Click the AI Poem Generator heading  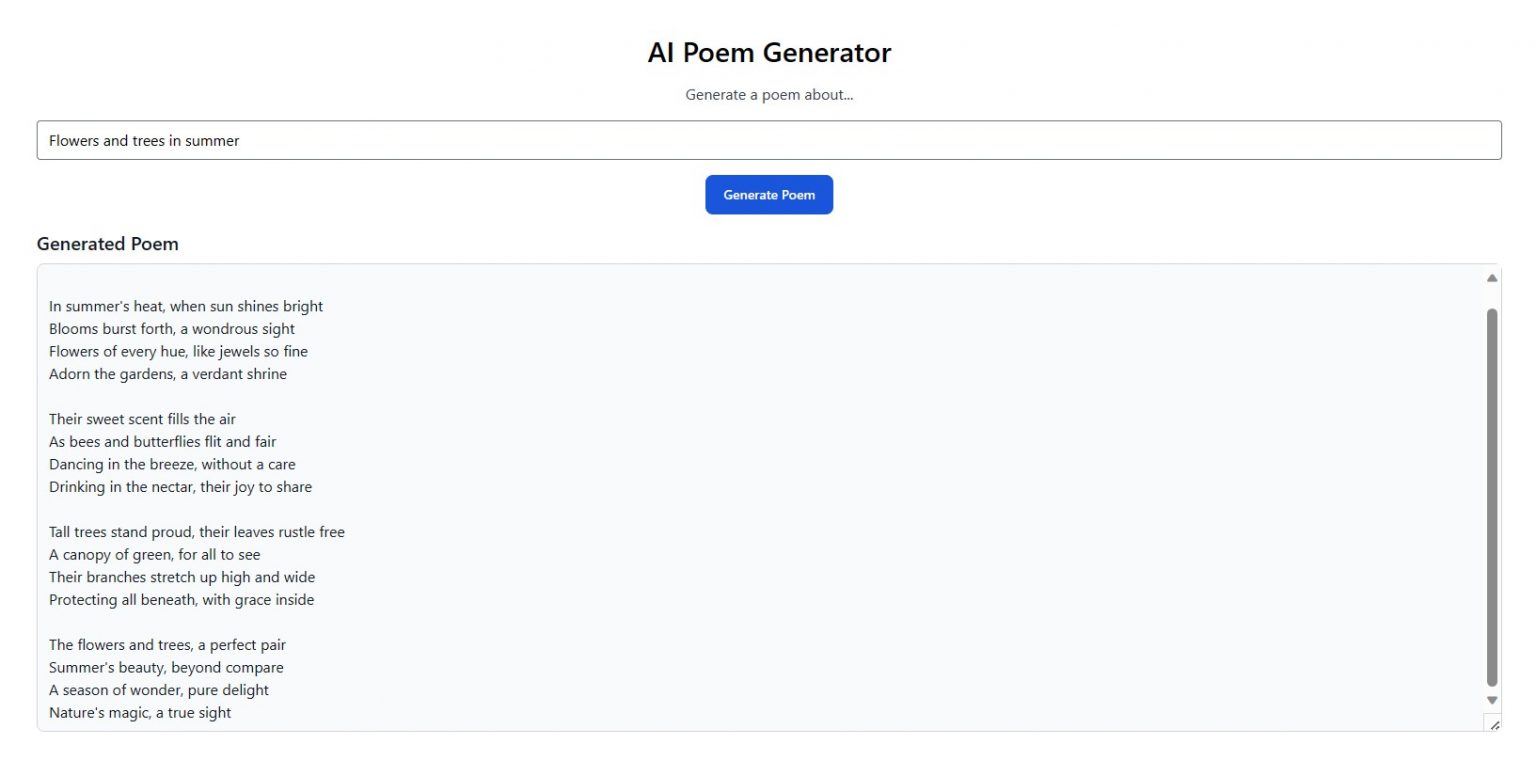768,52
